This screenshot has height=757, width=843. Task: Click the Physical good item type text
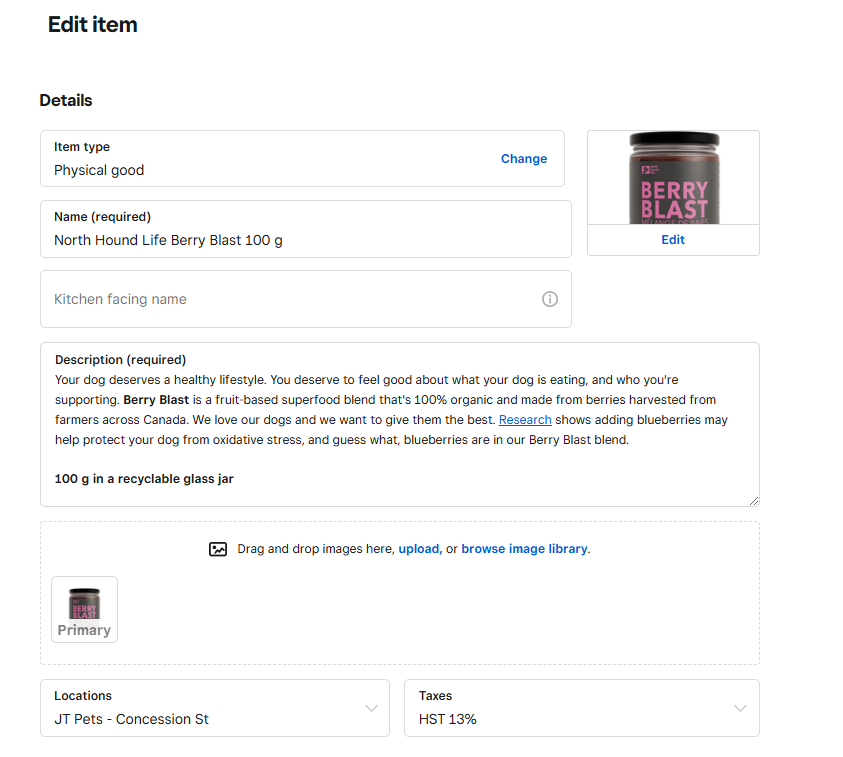pyautogui.click(x=99, y=170)
